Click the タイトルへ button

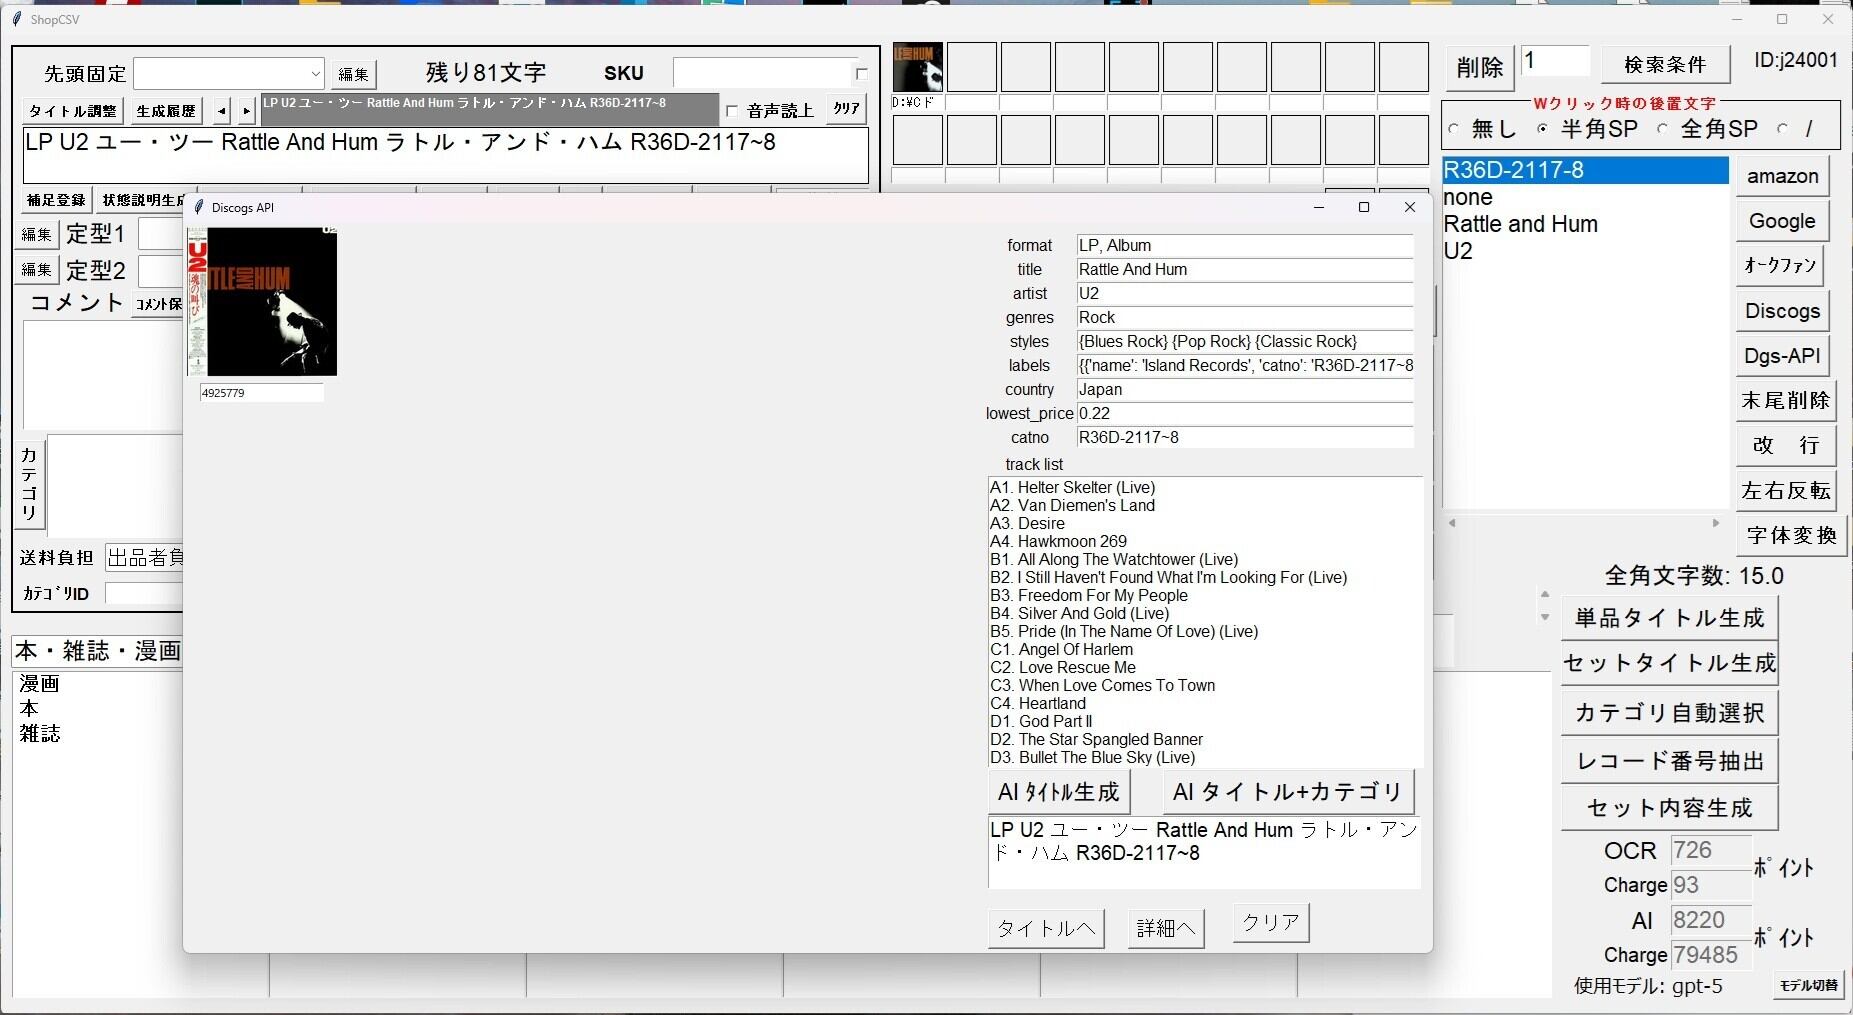point(1045,929)
